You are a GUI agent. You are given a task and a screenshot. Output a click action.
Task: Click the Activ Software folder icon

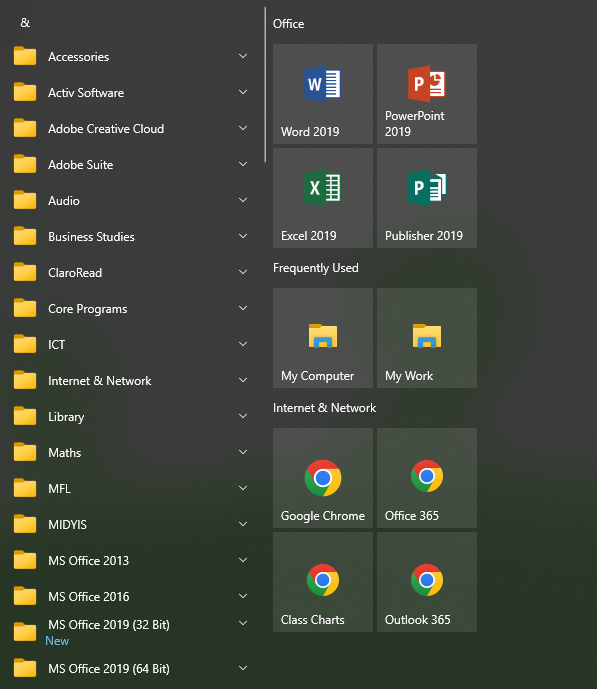coord(25,92)
